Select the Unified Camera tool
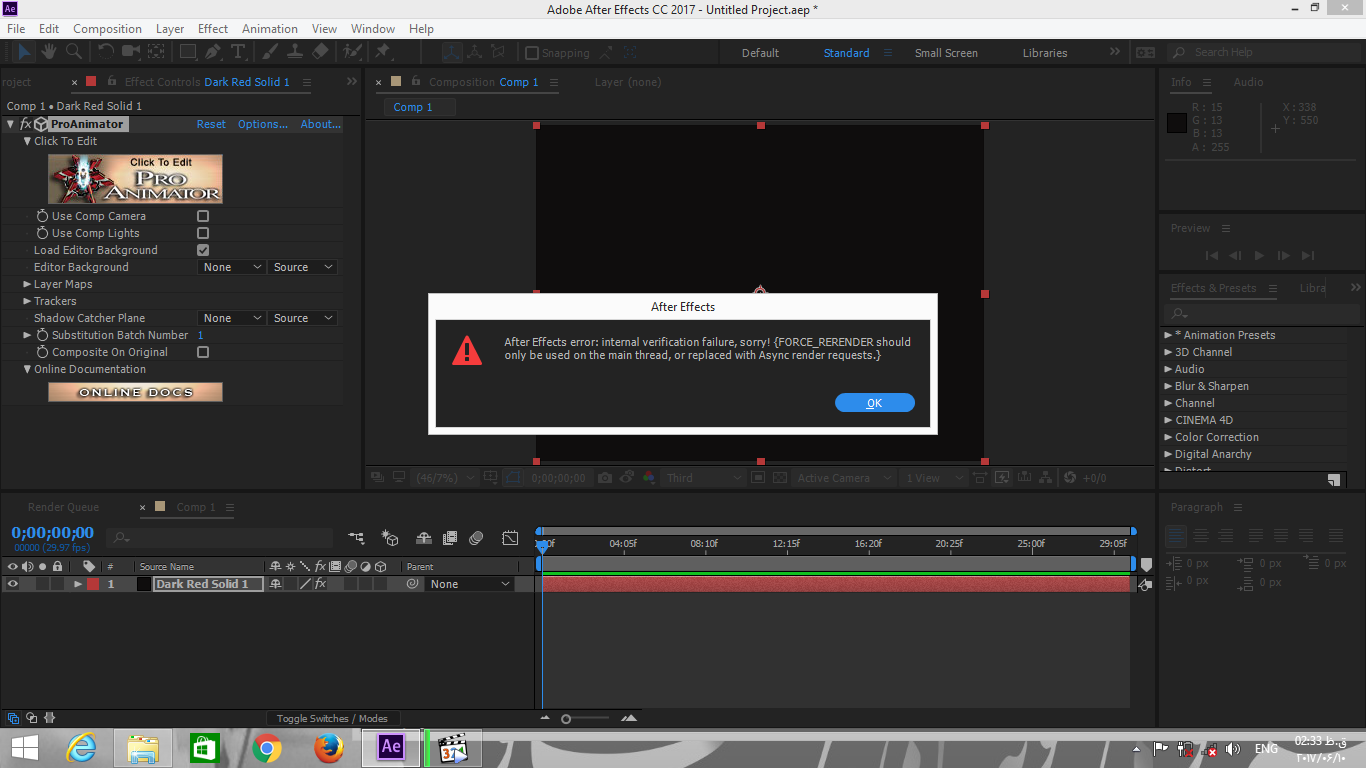This screenshot has height=768, width=1366. pos(131,51)
